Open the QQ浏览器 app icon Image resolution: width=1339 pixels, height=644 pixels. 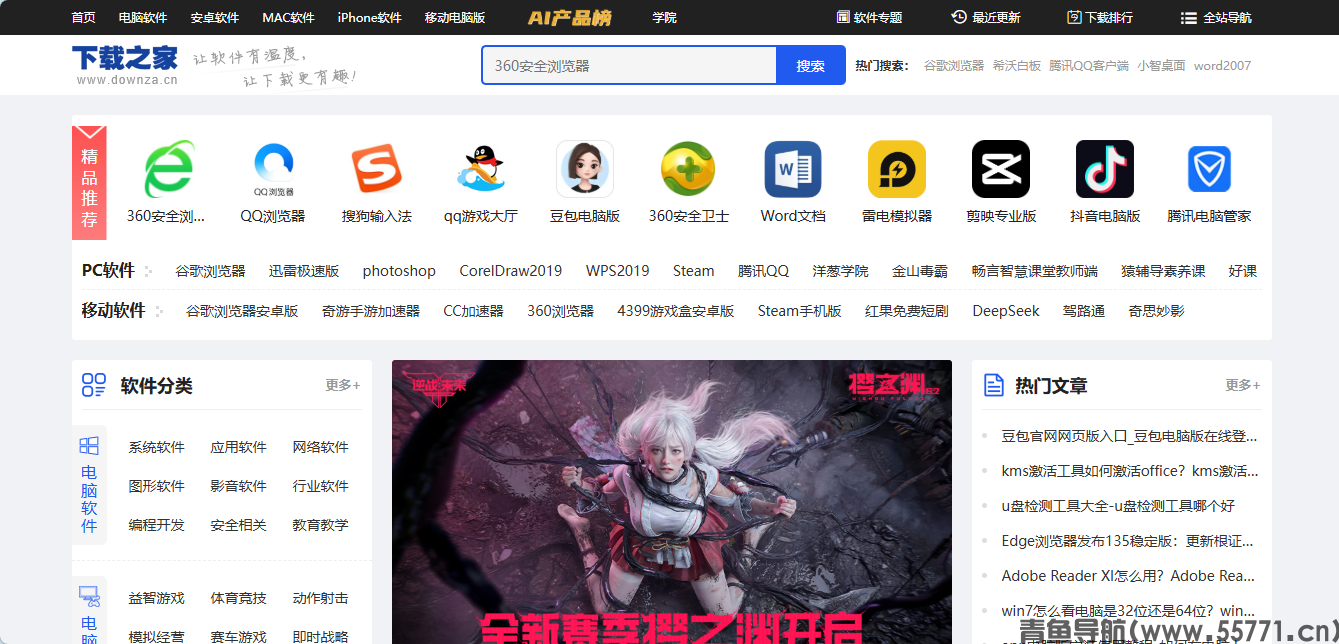(273, 169)
